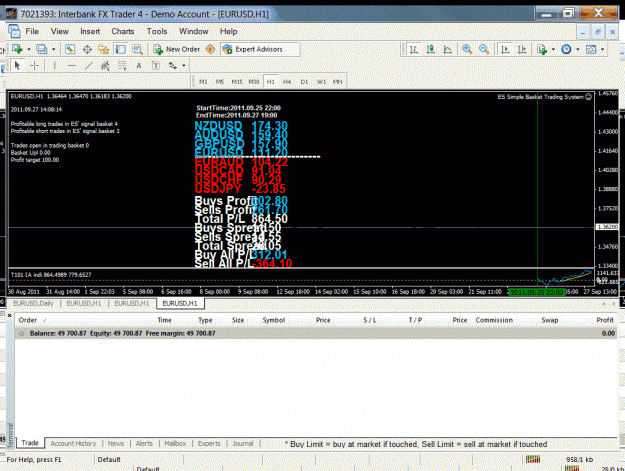
Task: Show the Navigator panel icon
Action: [x=104, y=49]
